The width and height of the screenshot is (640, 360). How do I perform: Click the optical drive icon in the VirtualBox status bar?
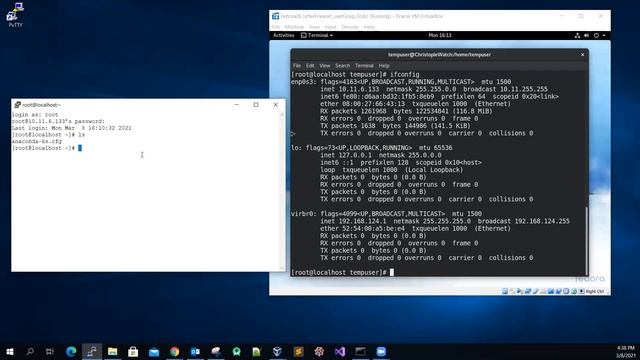pos(512,291)
